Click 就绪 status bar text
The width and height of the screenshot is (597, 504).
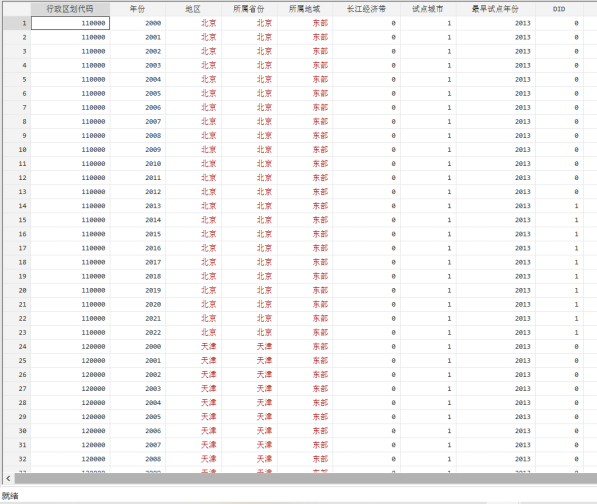(x=10, y=496)
